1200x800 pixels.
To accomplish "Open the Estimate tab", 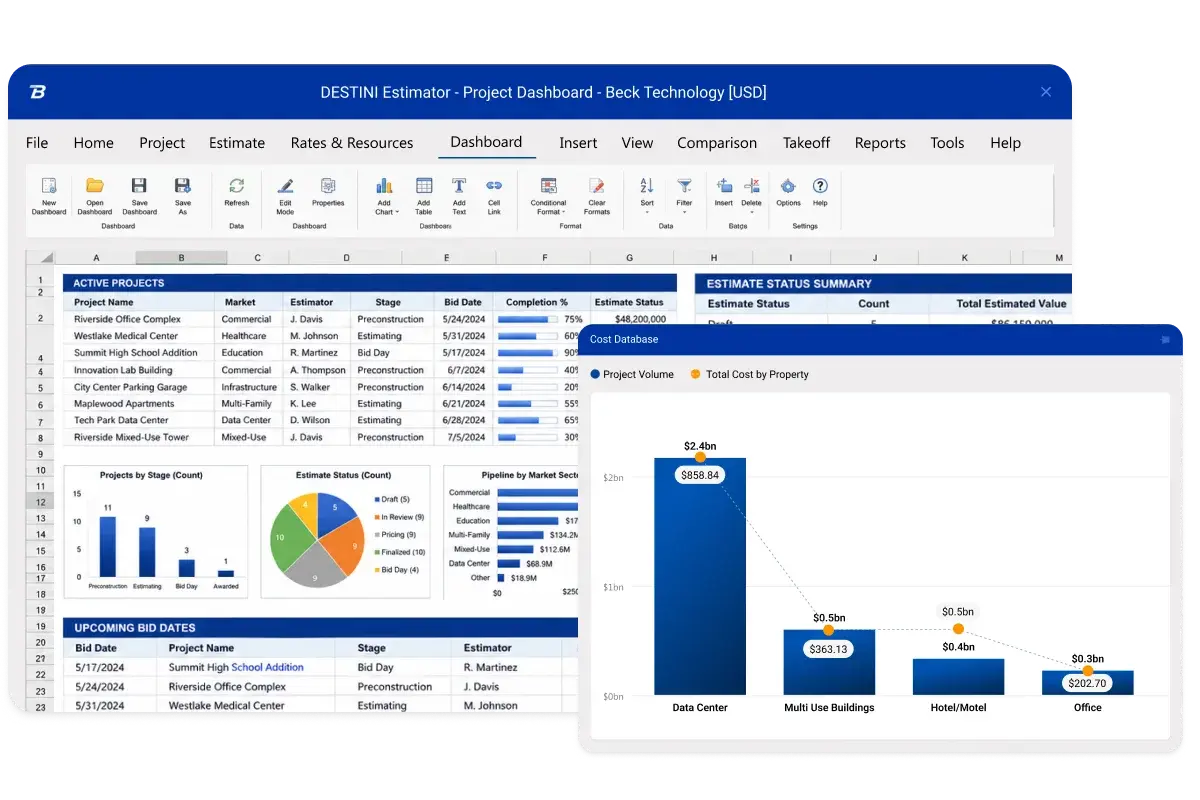I will [237, 143].
